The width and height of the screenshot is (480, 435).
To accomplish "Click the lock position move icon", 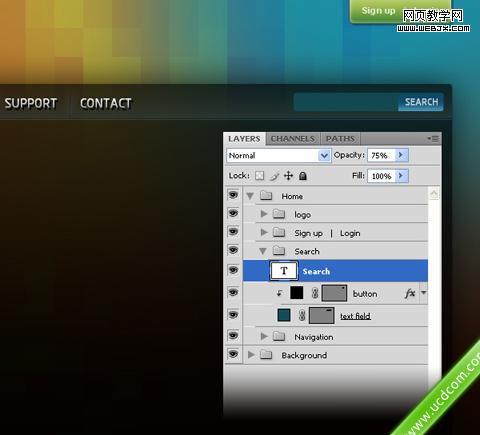I will 288,176.
